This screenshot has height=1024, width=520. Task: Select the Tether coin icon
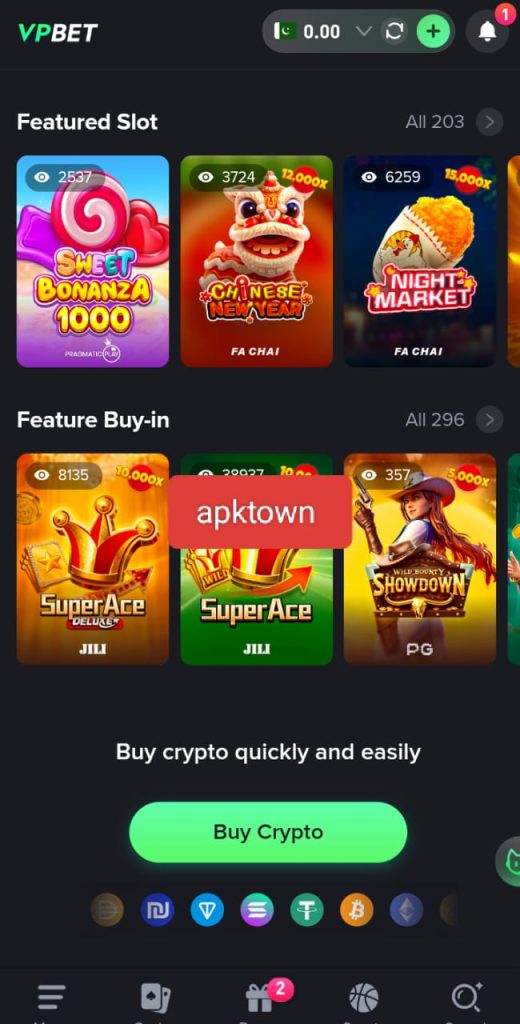tap(307, 910)
